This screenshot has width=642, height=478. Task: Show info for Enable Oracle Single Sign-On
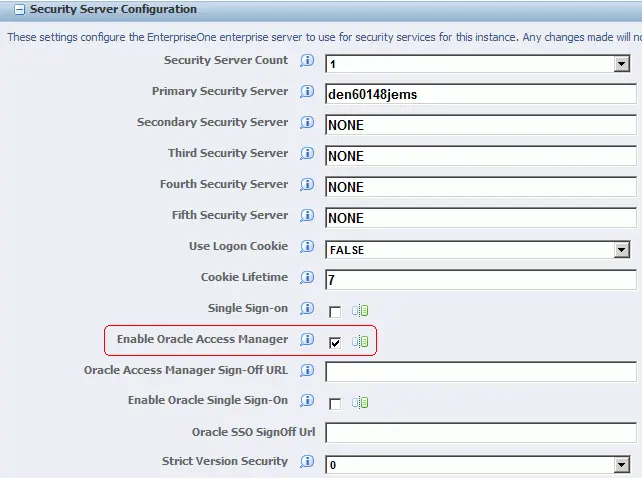pyautogui.click(x=307, y=400)
